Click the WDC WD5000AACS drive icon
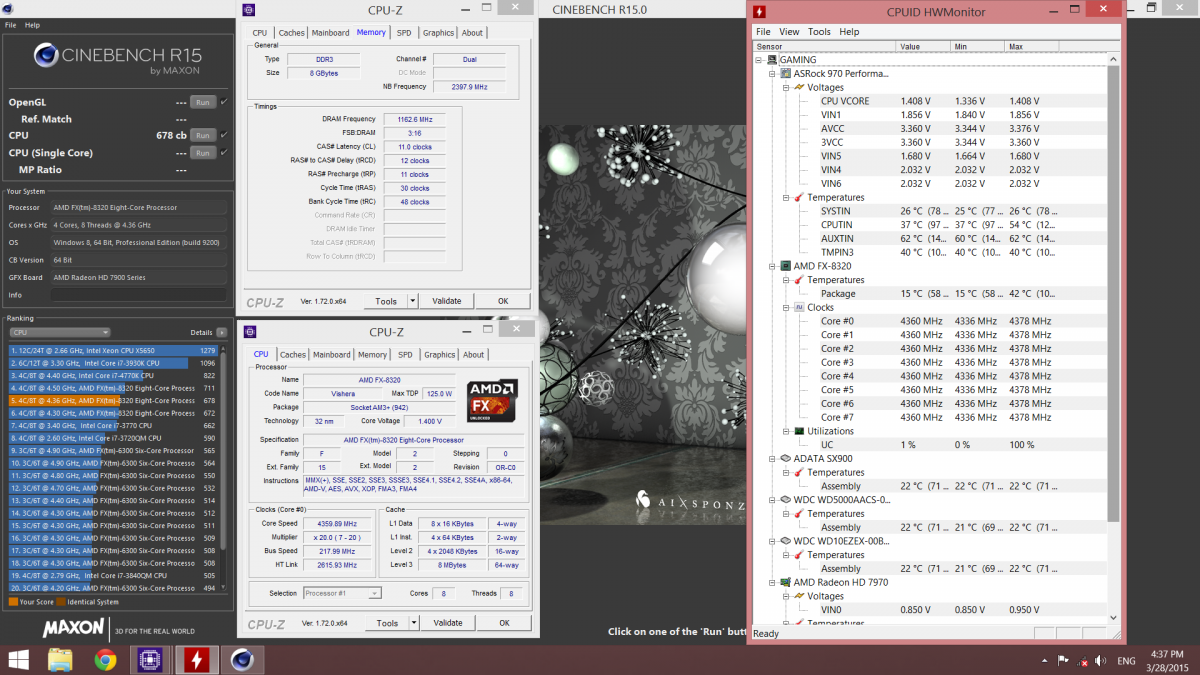The width and height of the screenshot is (1200, 675). pyautogui.click(x=786, y=500)
